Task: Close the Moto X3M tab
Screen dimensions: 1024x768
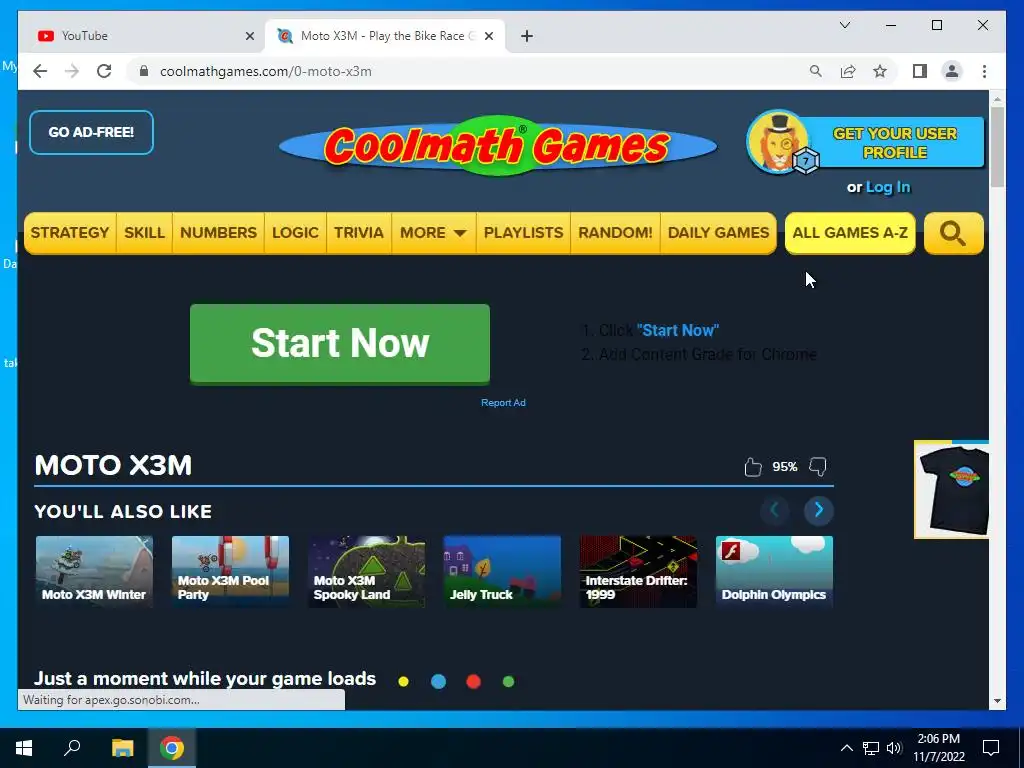Action: click(488, 36)
